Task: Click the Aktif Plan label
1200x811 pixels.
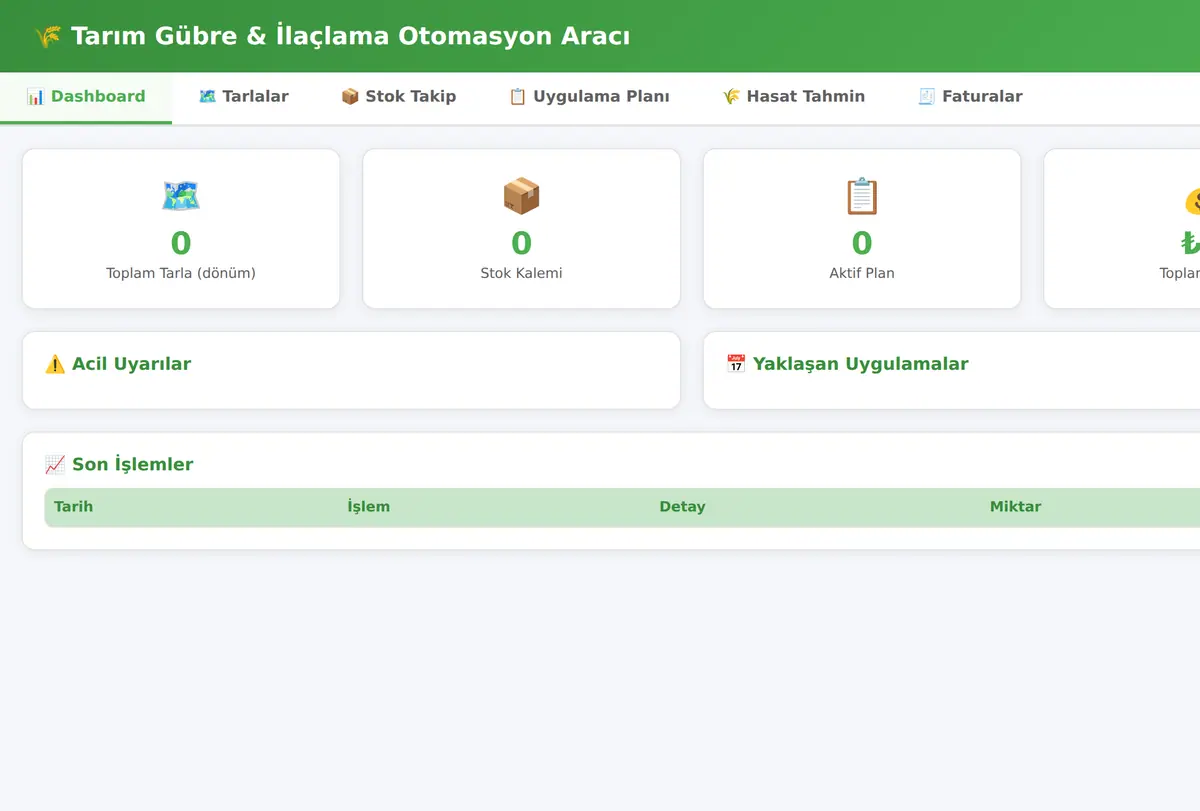Action: 862,273
